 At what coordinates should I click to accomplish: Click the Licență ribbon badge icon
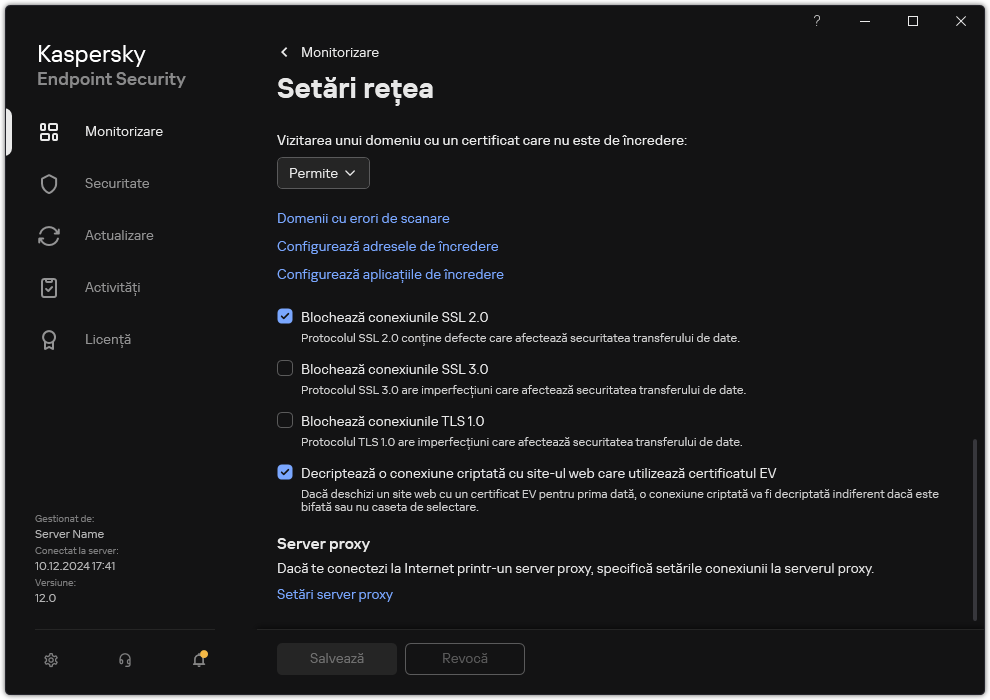tap(49, 340)
